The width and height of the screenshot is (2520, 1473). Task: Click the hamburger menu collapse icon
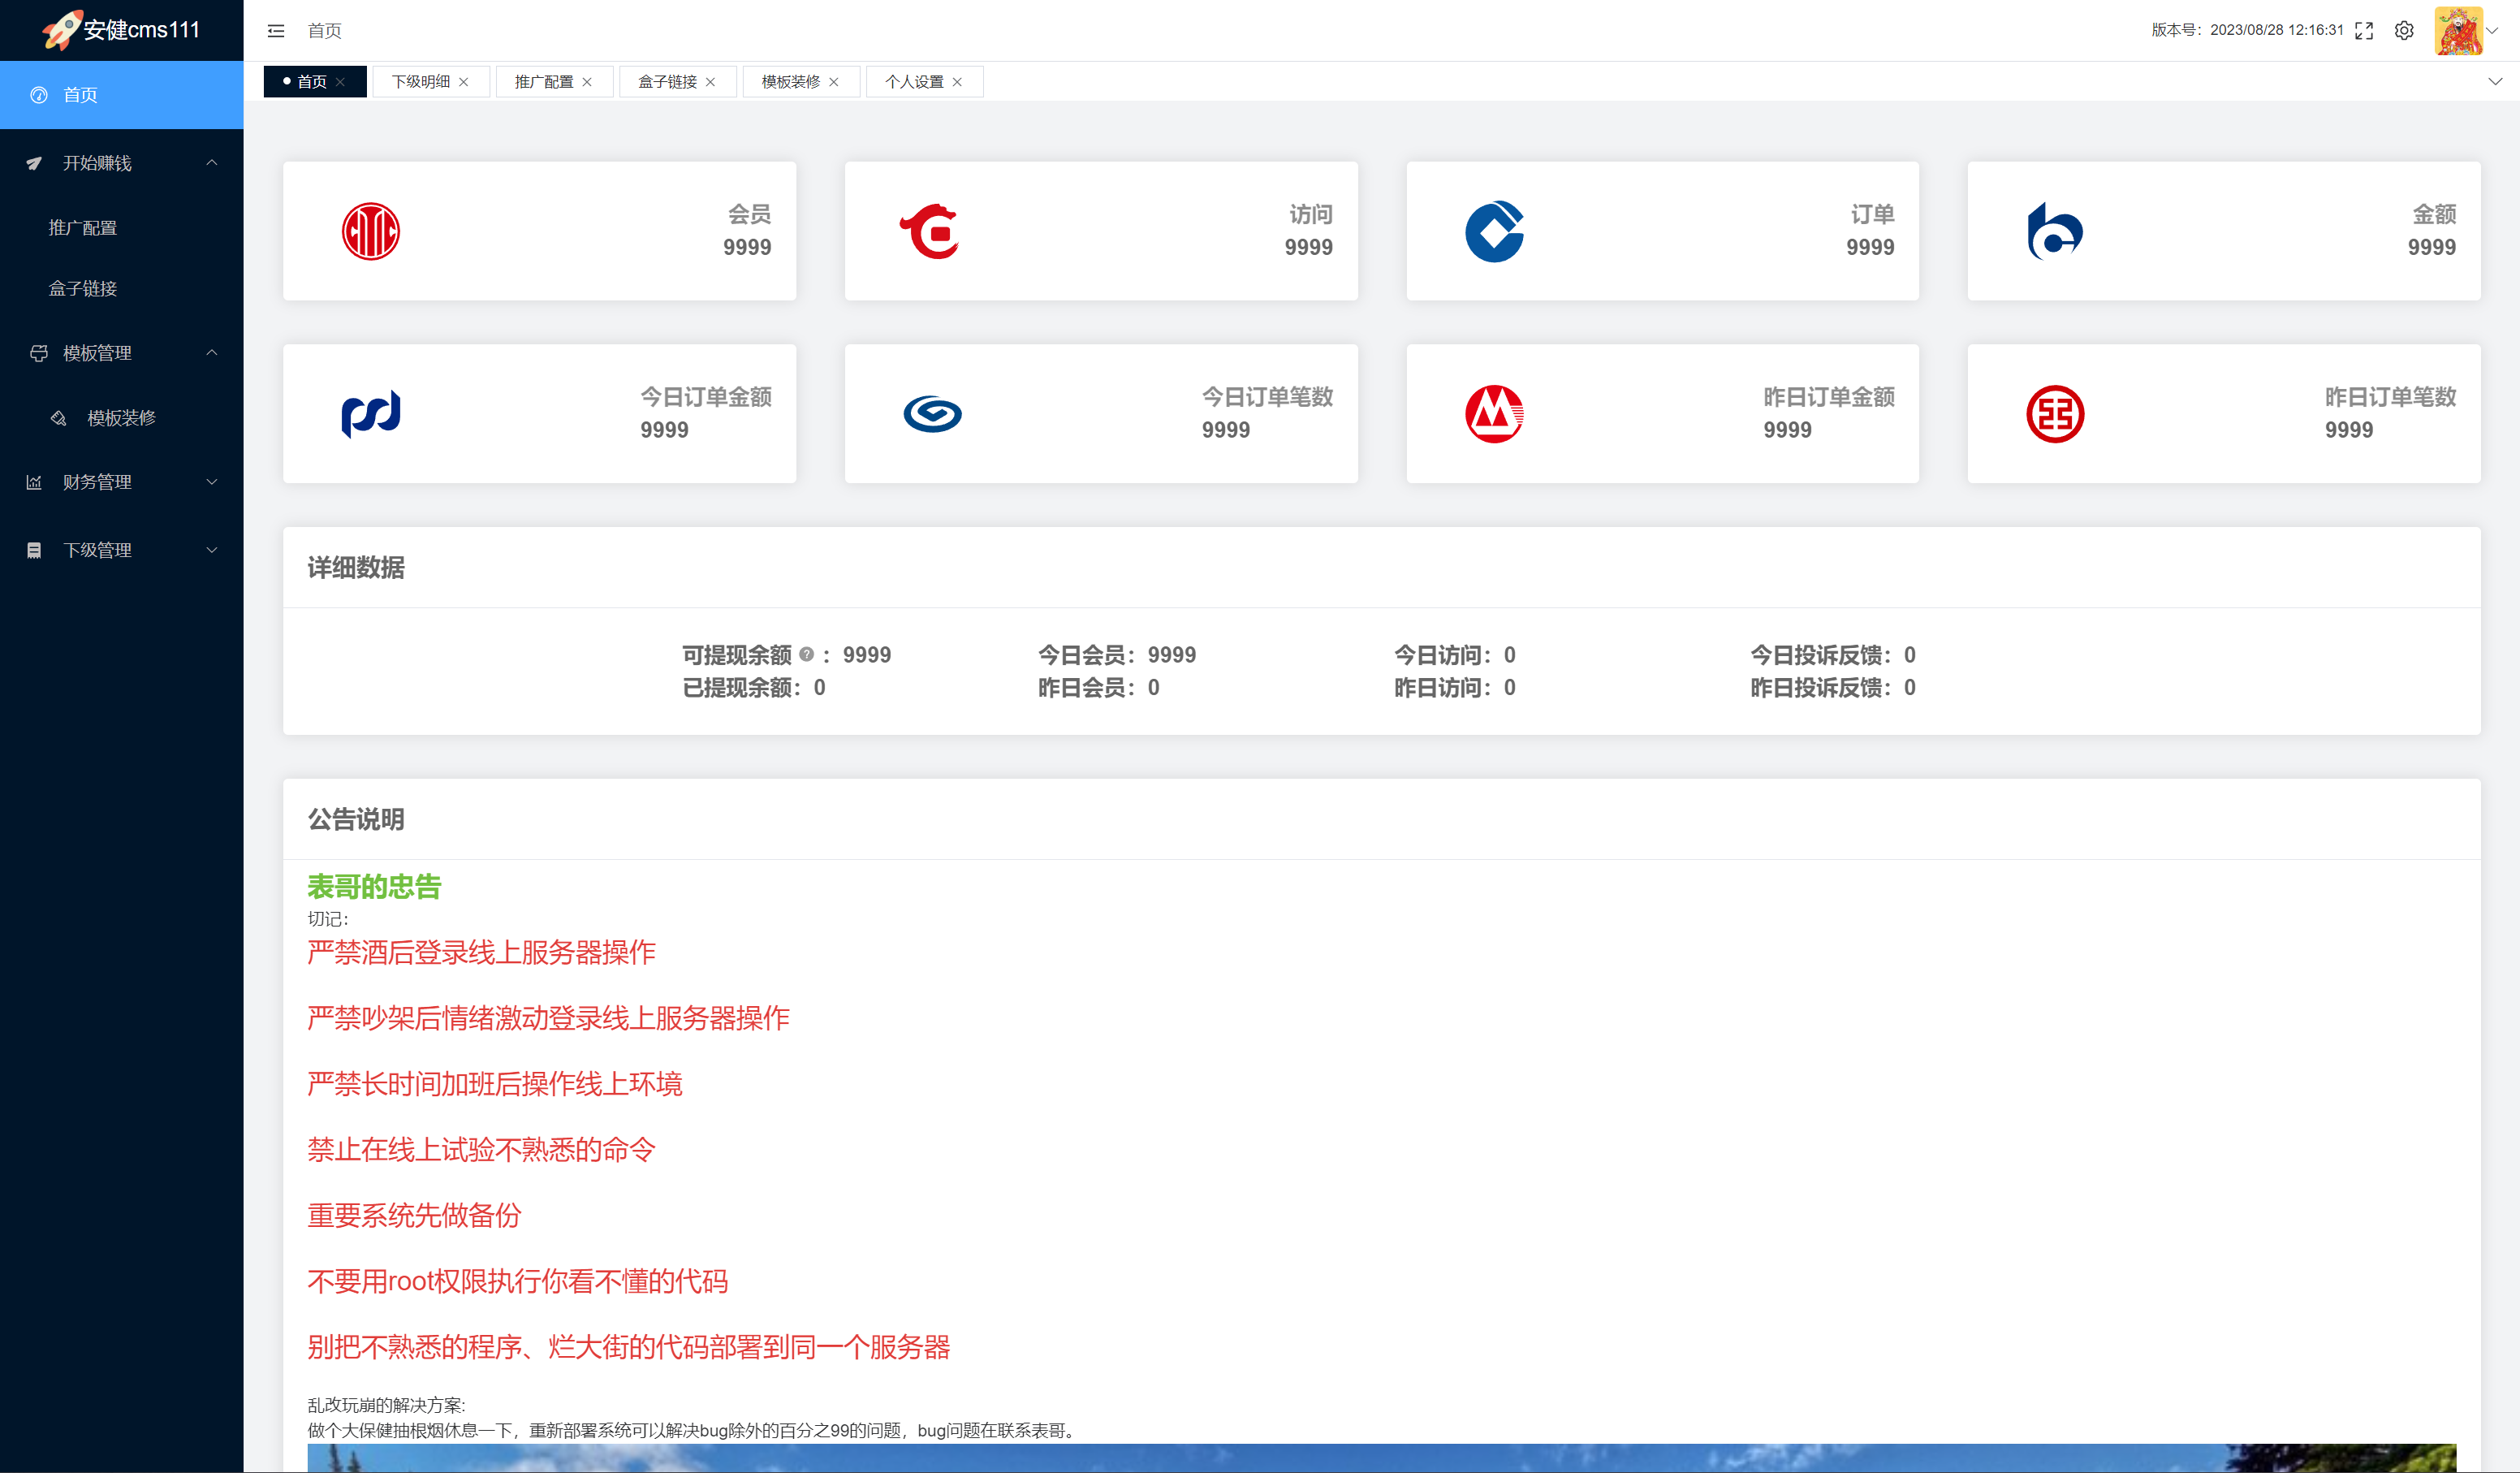click(x=276, y=31)
